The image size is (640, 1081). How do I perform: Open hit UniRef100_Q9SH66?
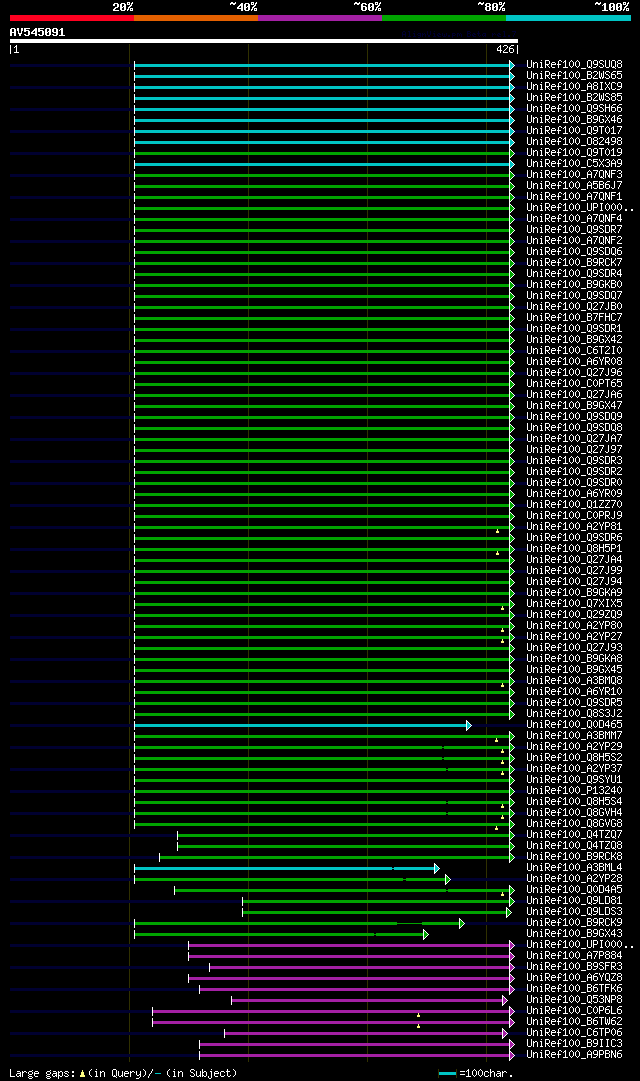(x=574, y=109)
